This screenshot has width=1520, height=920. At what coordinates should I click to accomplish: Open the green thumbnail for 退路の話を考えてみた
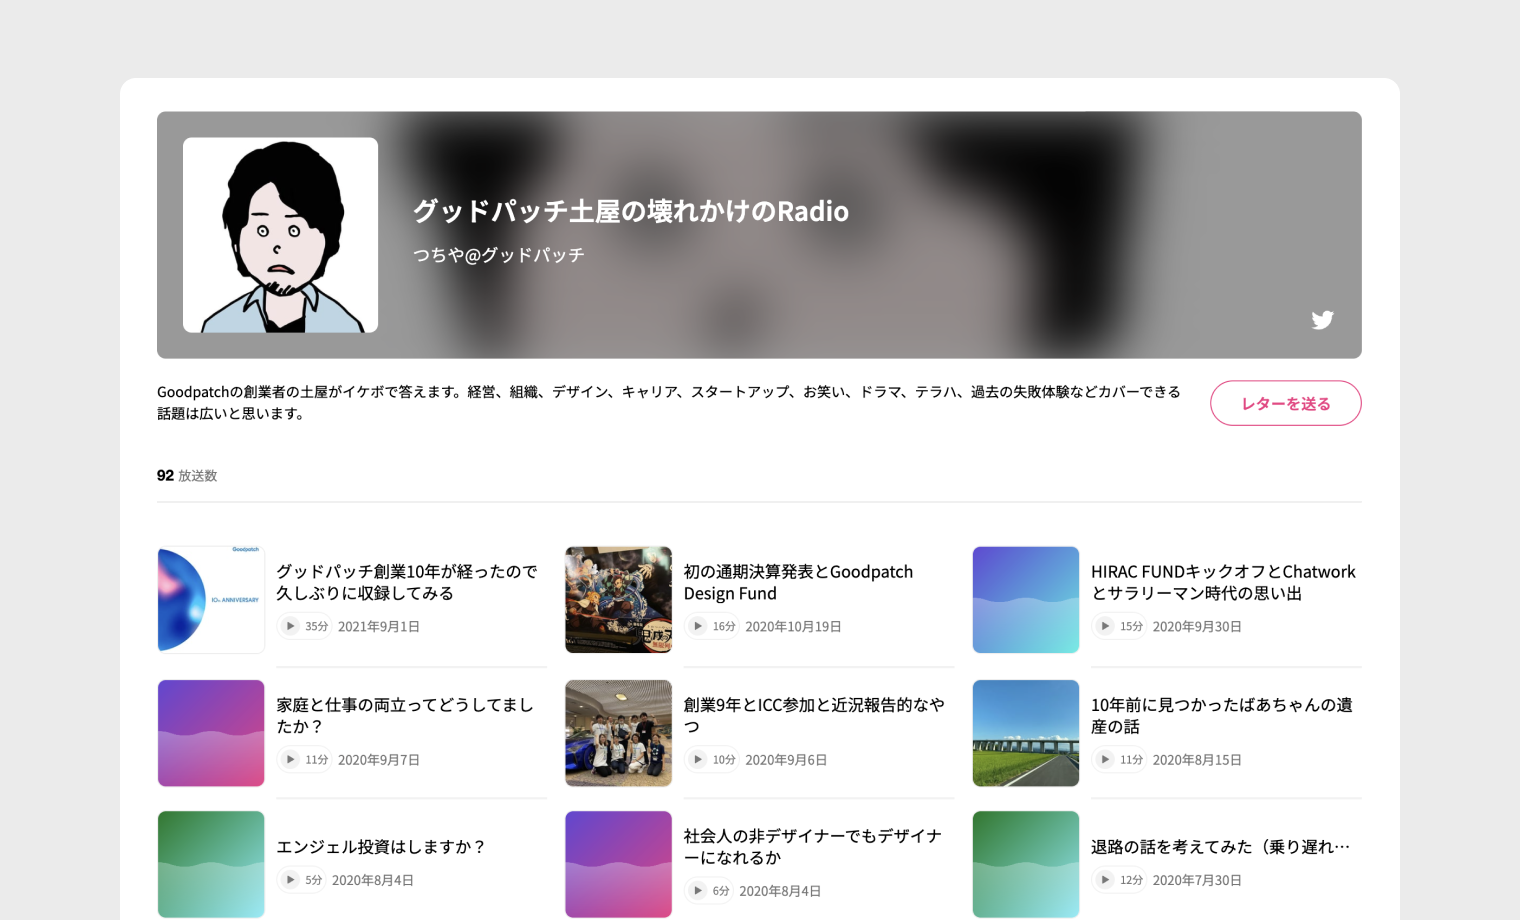1026,864
